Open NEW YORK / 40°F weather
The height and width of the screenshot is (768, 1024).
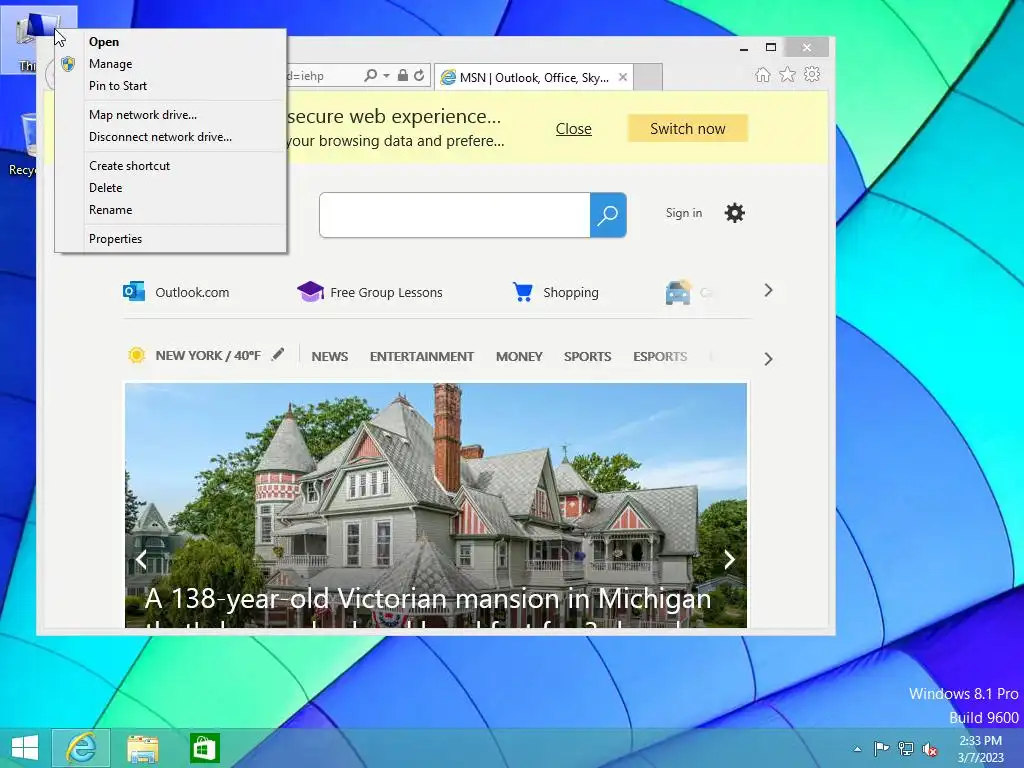[208, 356]
